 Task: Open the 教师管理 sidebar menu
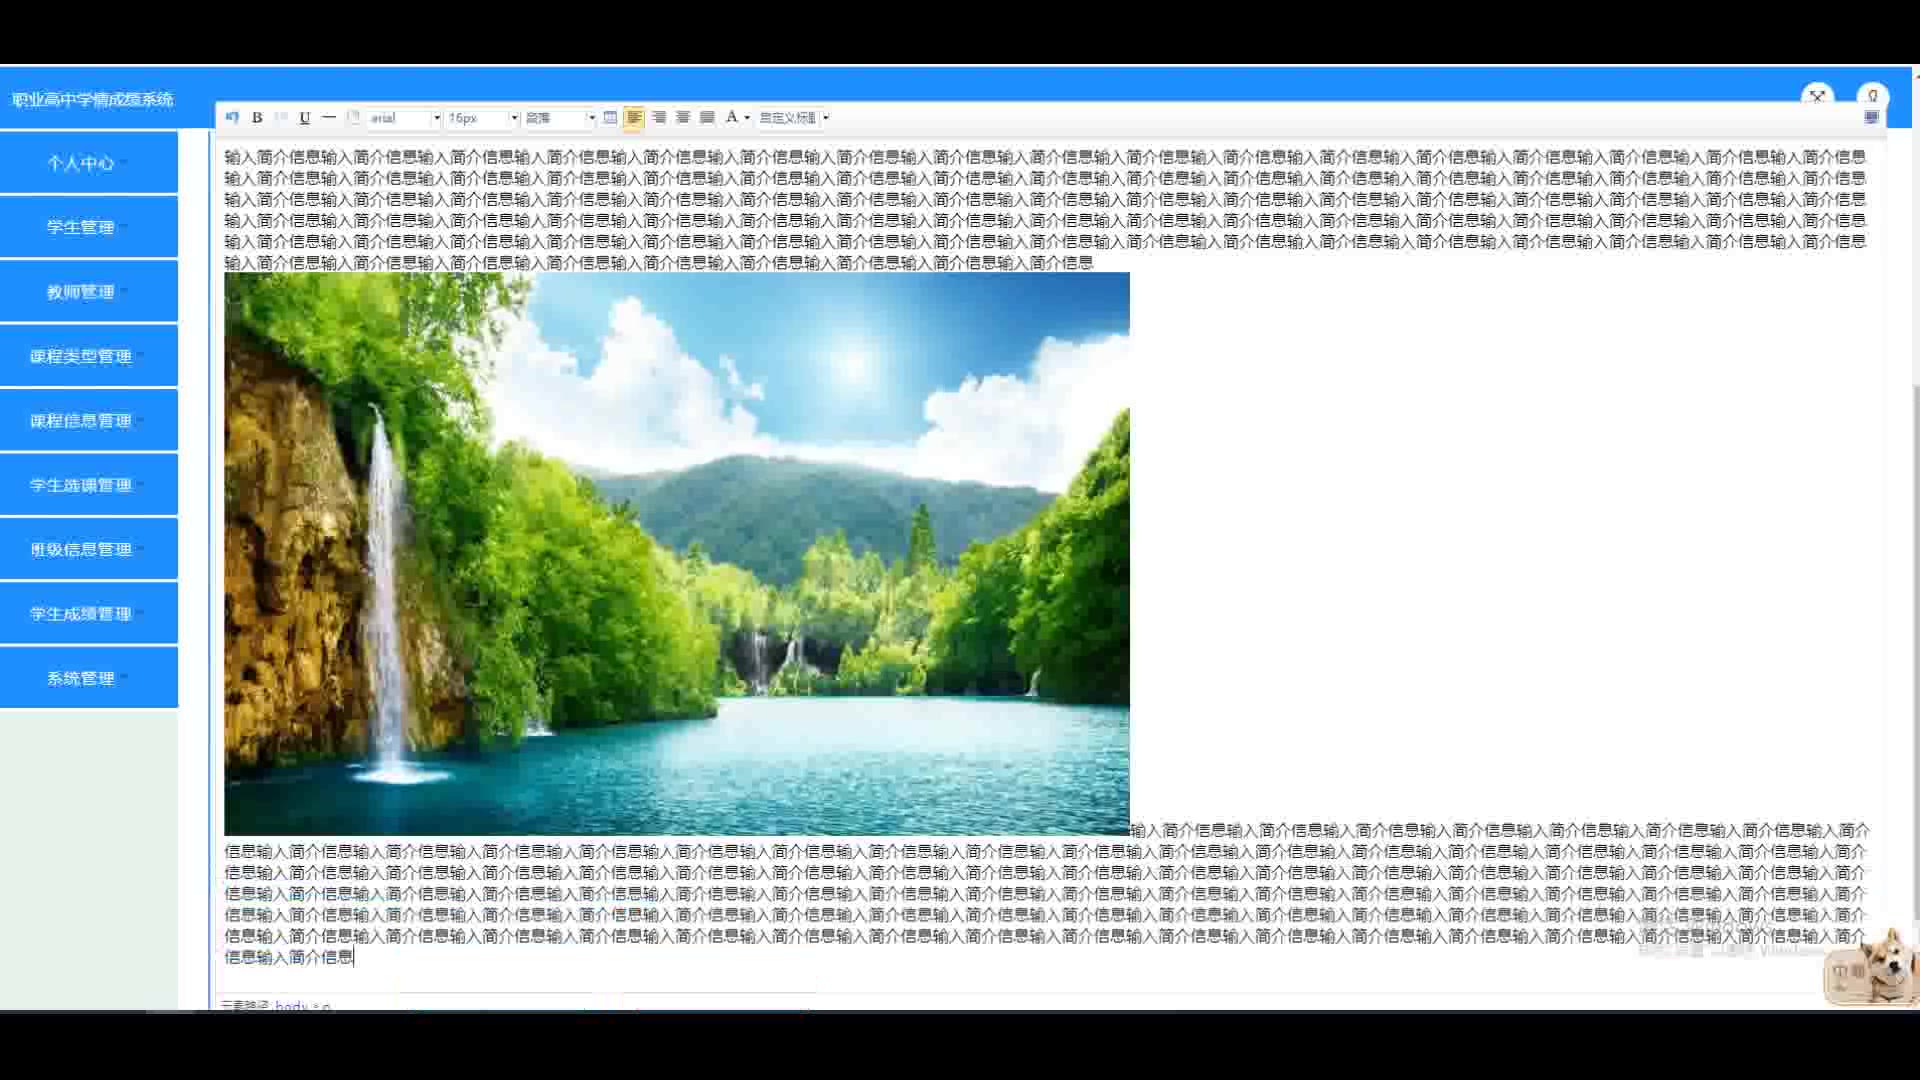[x=89, y=291]
